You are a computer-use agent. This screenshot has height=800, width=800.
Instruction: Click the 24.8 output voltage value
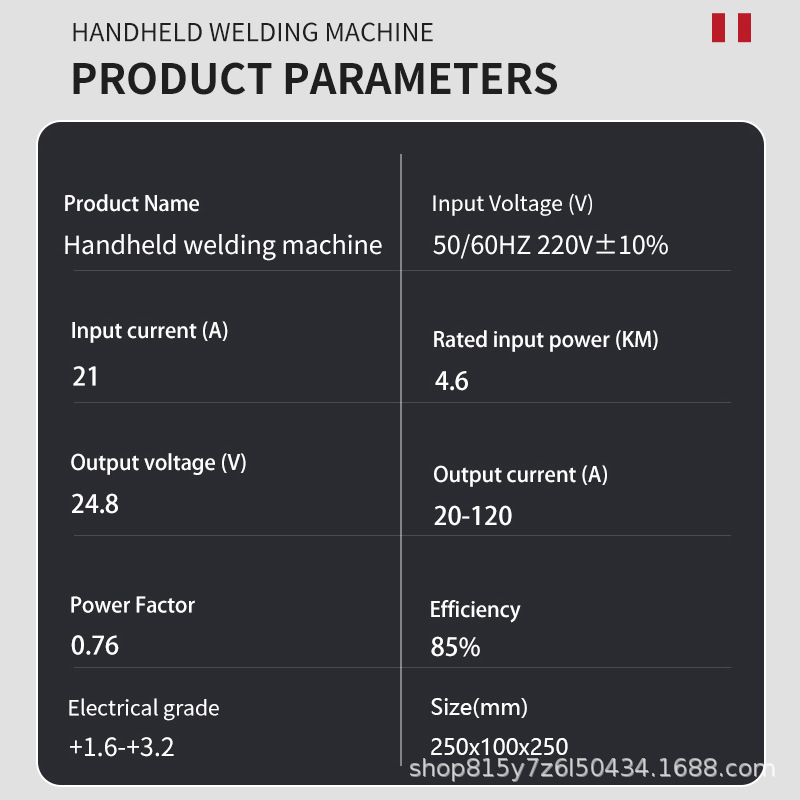click(x=95, y=504)
